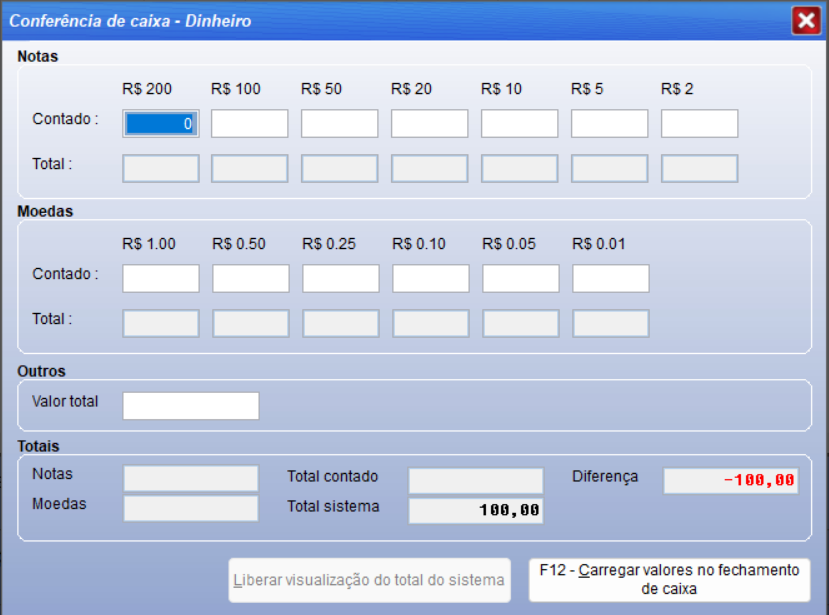Focus the R$ 0.01 coins counted input

[x=610, y=279]
